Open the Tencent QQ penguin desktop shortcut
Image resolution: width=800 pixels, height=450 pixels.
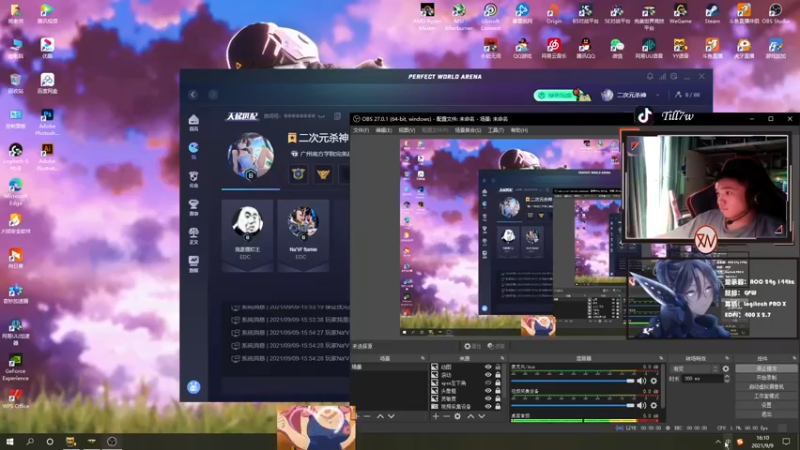click(x=585, y=49)
